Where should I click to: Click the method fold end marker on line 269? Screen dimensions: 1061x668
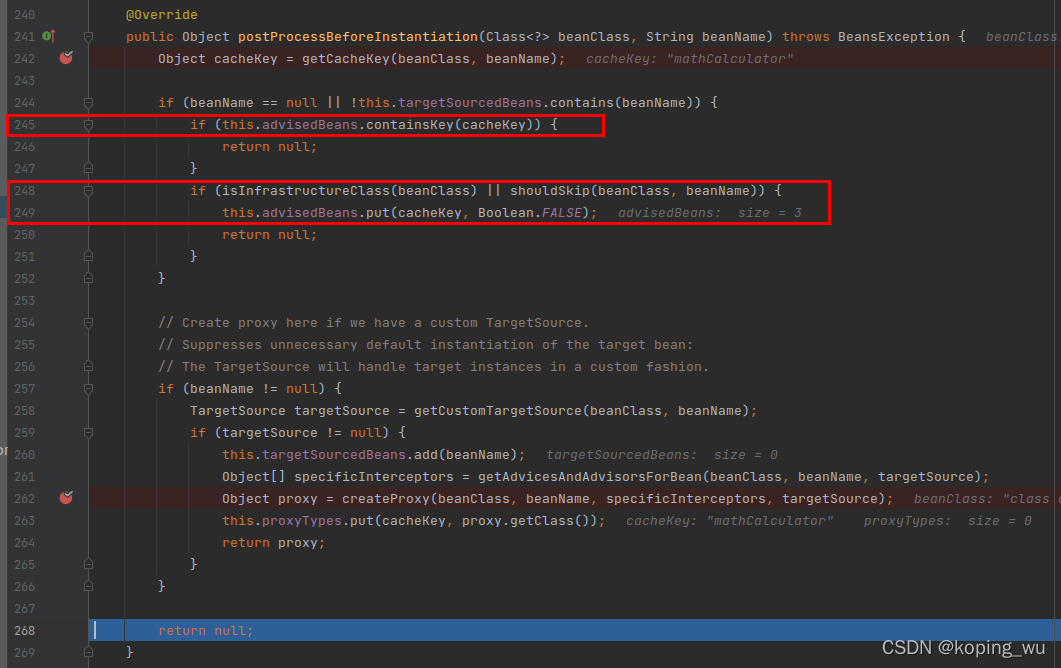click(88, 652)
